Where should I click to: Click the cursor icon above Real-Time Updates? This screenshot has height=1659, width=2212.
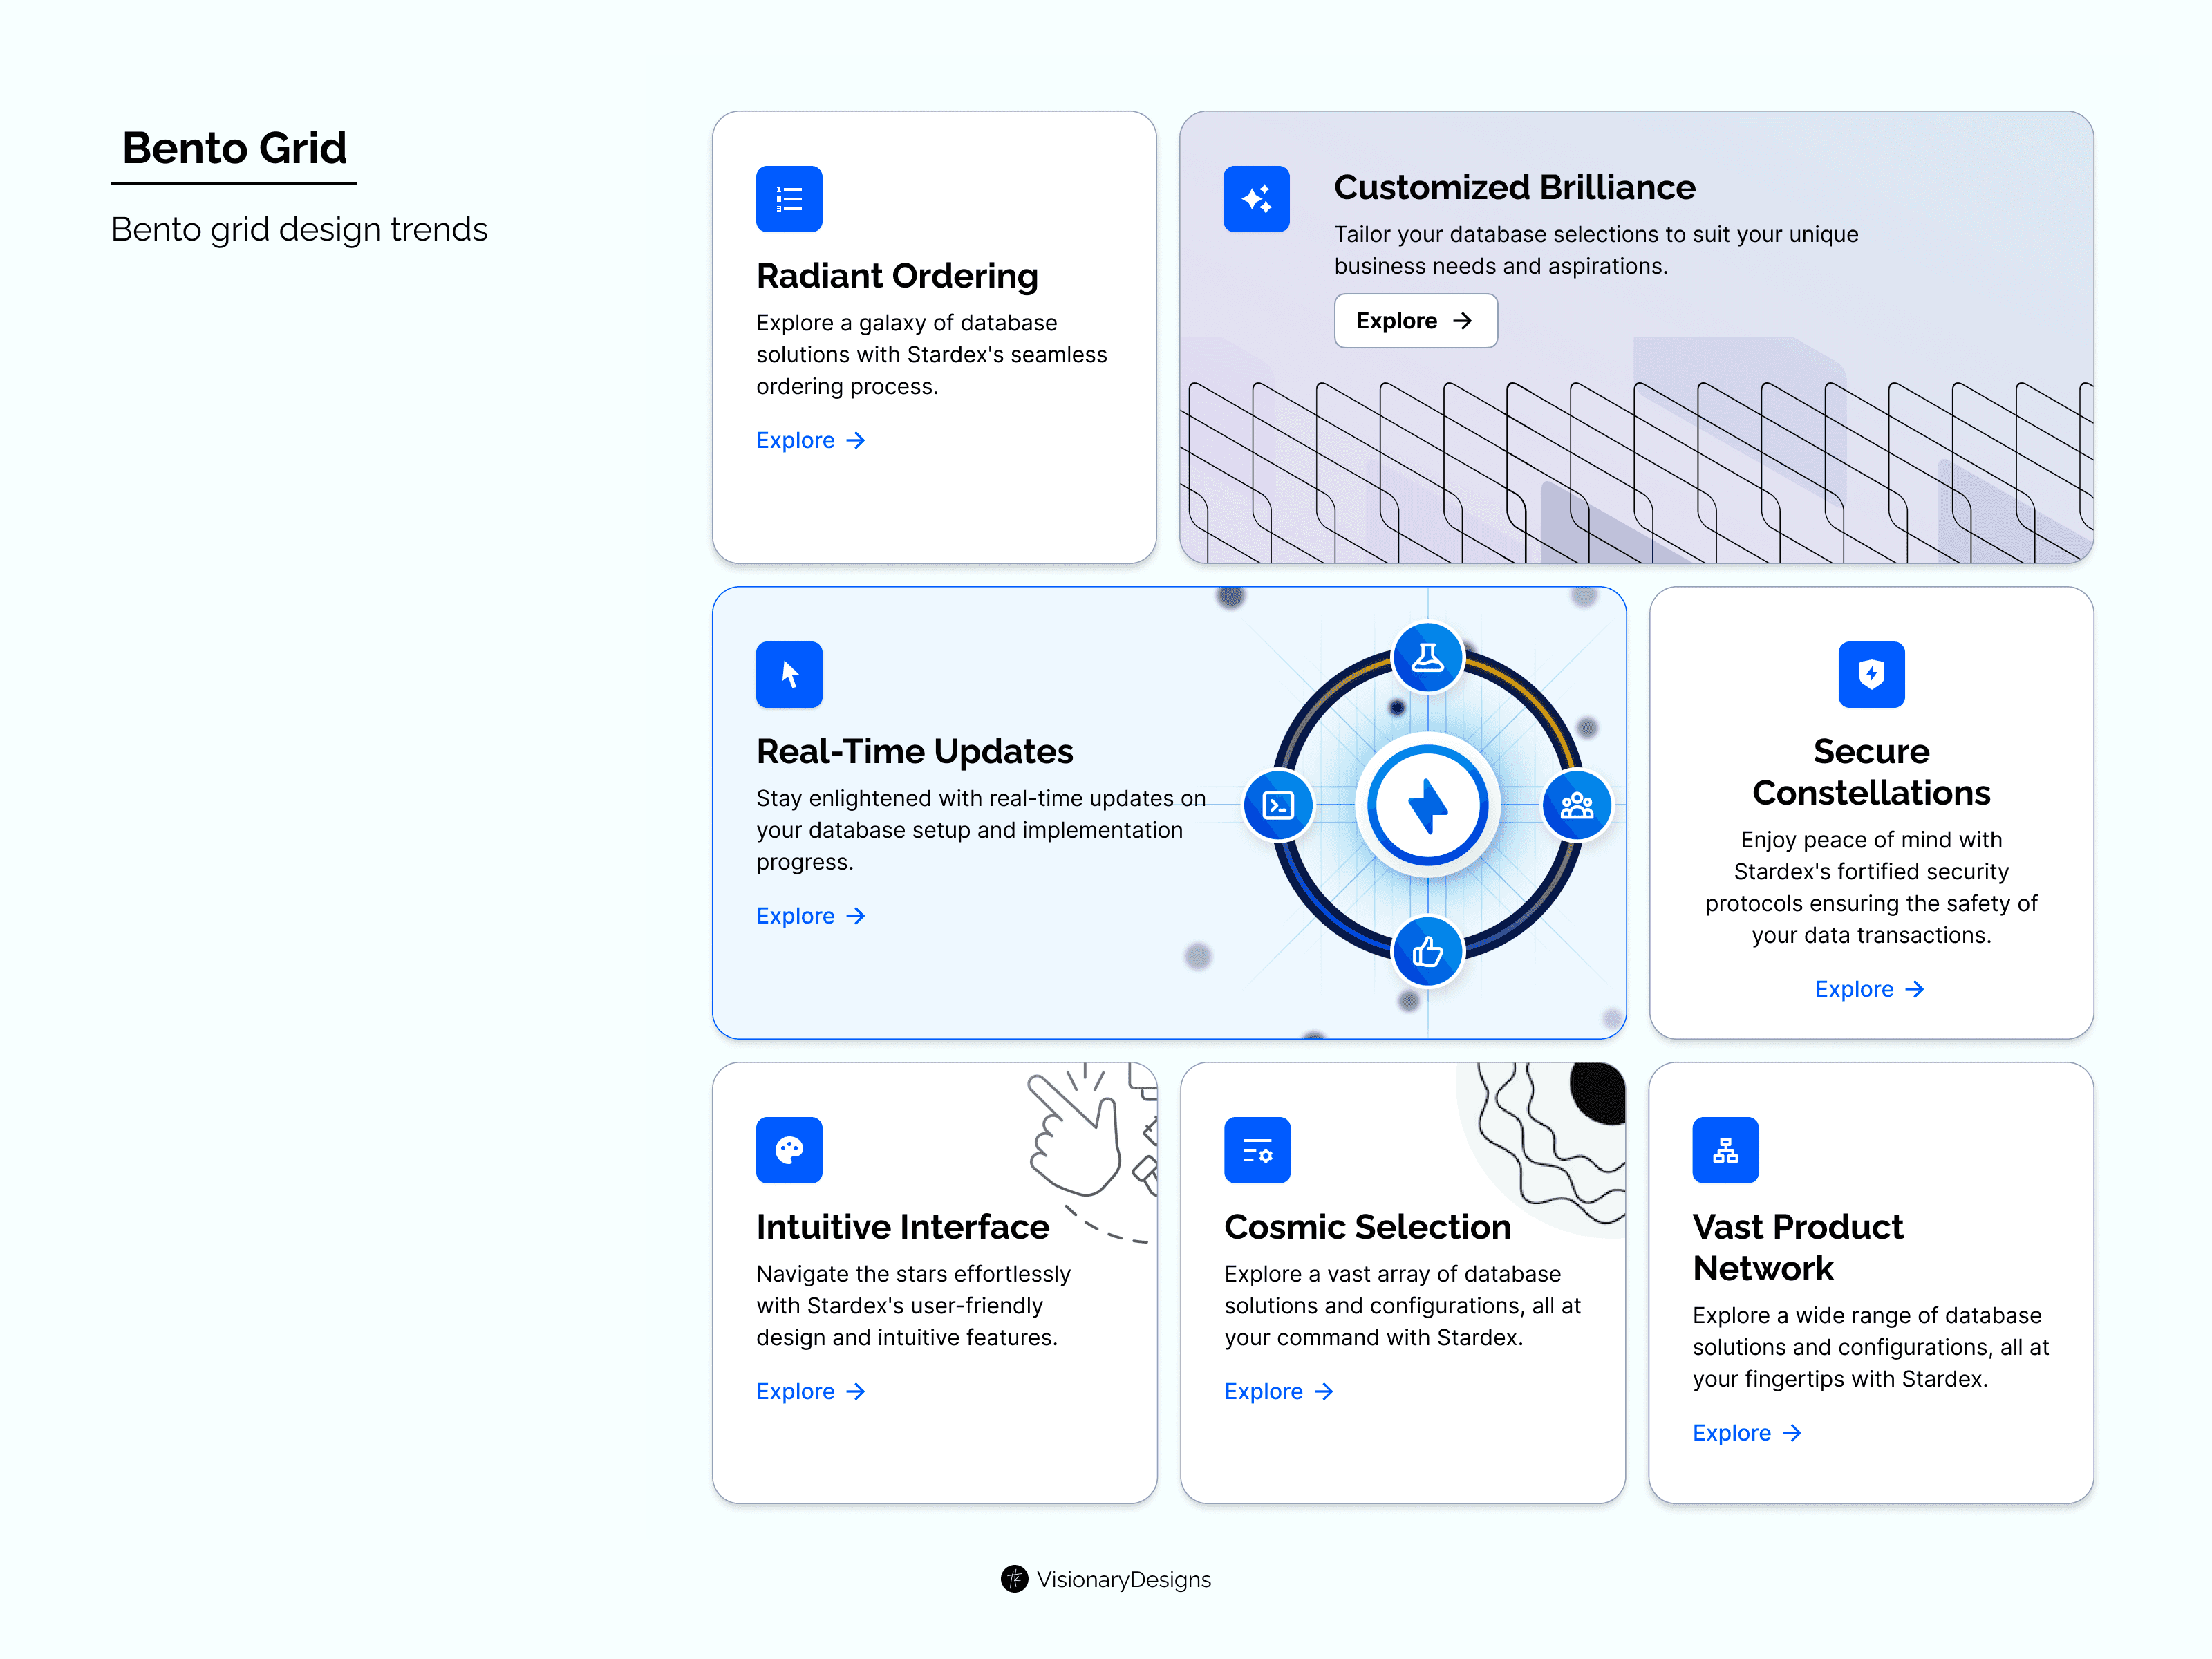(x=789, y=675)
